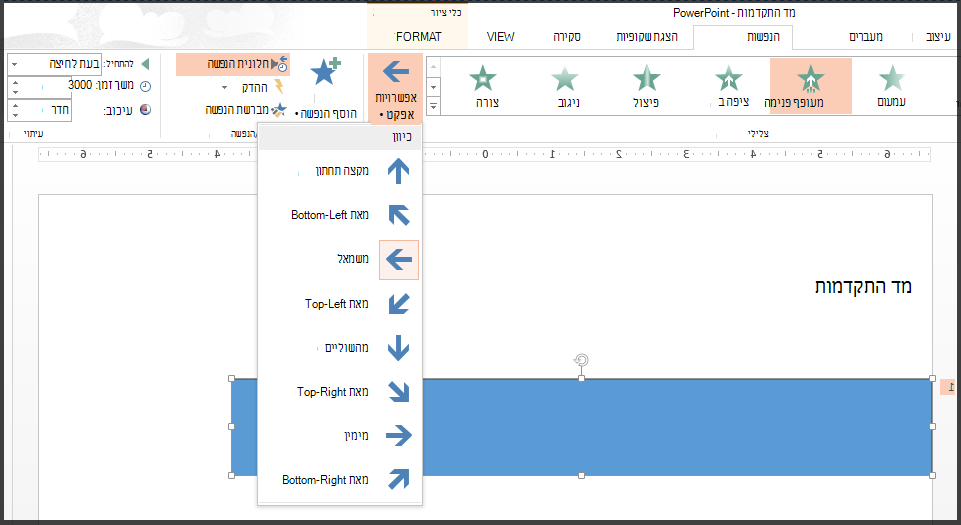Select the צורה (Shape) animation
The height and width of the screenshot is (525, 961).
tap(484, 86)
